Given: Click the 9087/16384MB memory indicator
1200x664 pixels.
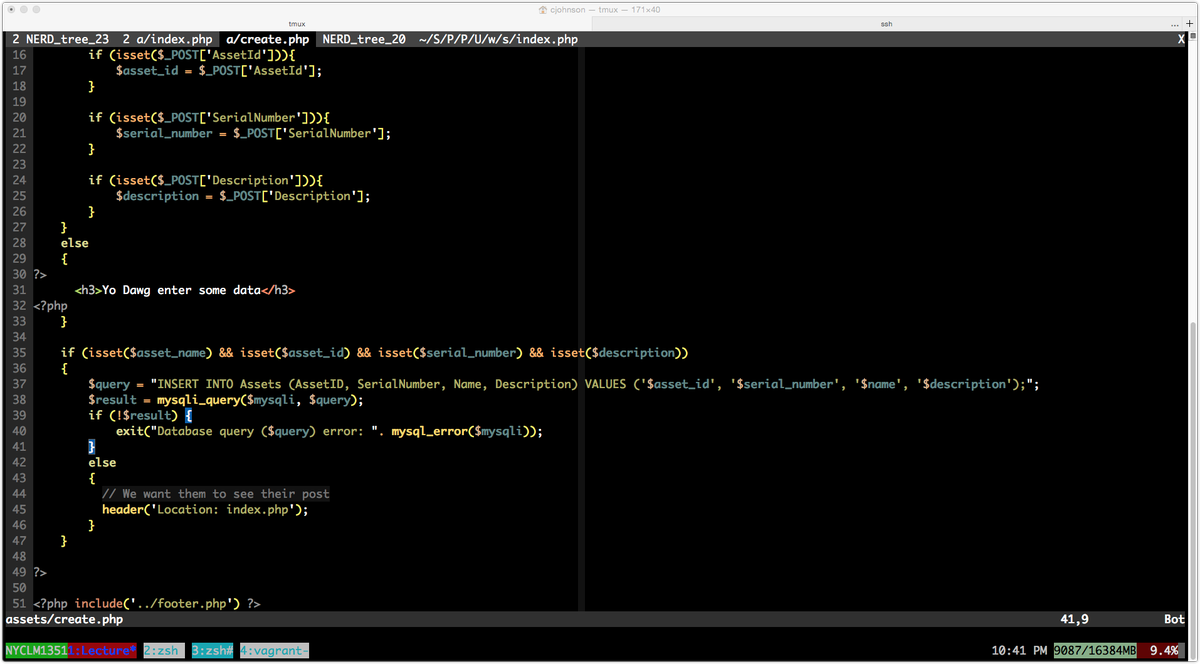Looking at the screenshot, I should coord(1095,651).
